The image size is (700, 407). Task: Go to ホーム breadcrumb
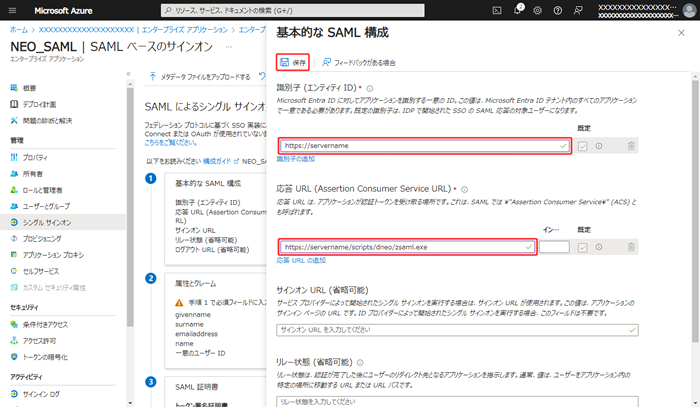click(19, 29)
